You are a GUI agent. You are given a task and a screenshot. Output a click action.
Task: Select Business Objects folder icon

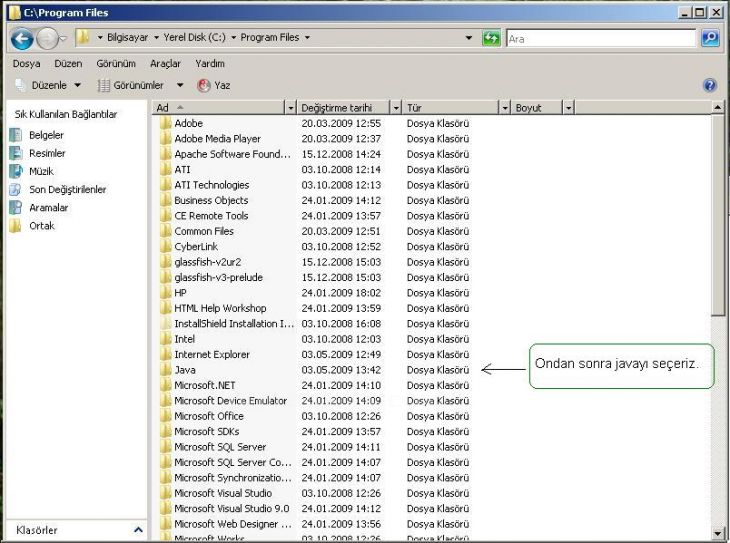click(165, 200)
